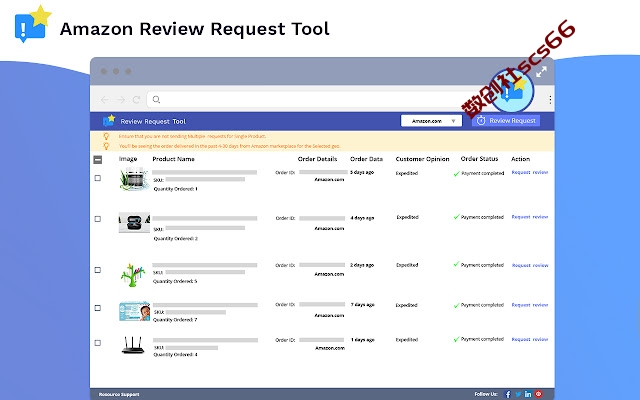
Task: Click Request review for 2 days ago order
Action: [530, 265]
